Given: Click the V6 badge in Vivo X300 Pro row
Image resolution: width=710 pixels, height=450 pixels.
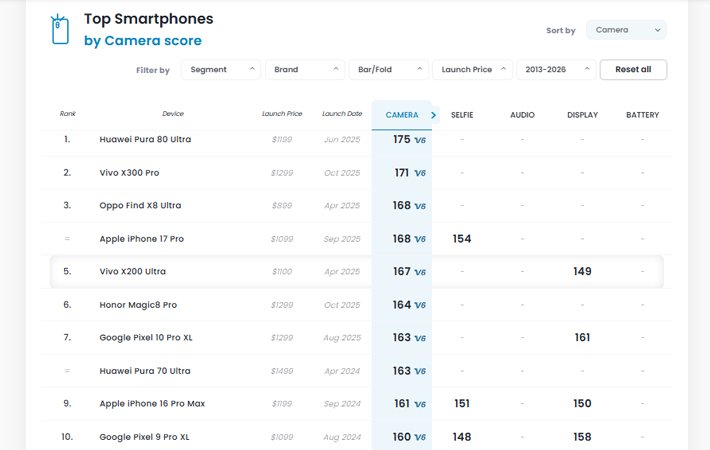Looking at the screenshot, I should click(x=420, y=173).
